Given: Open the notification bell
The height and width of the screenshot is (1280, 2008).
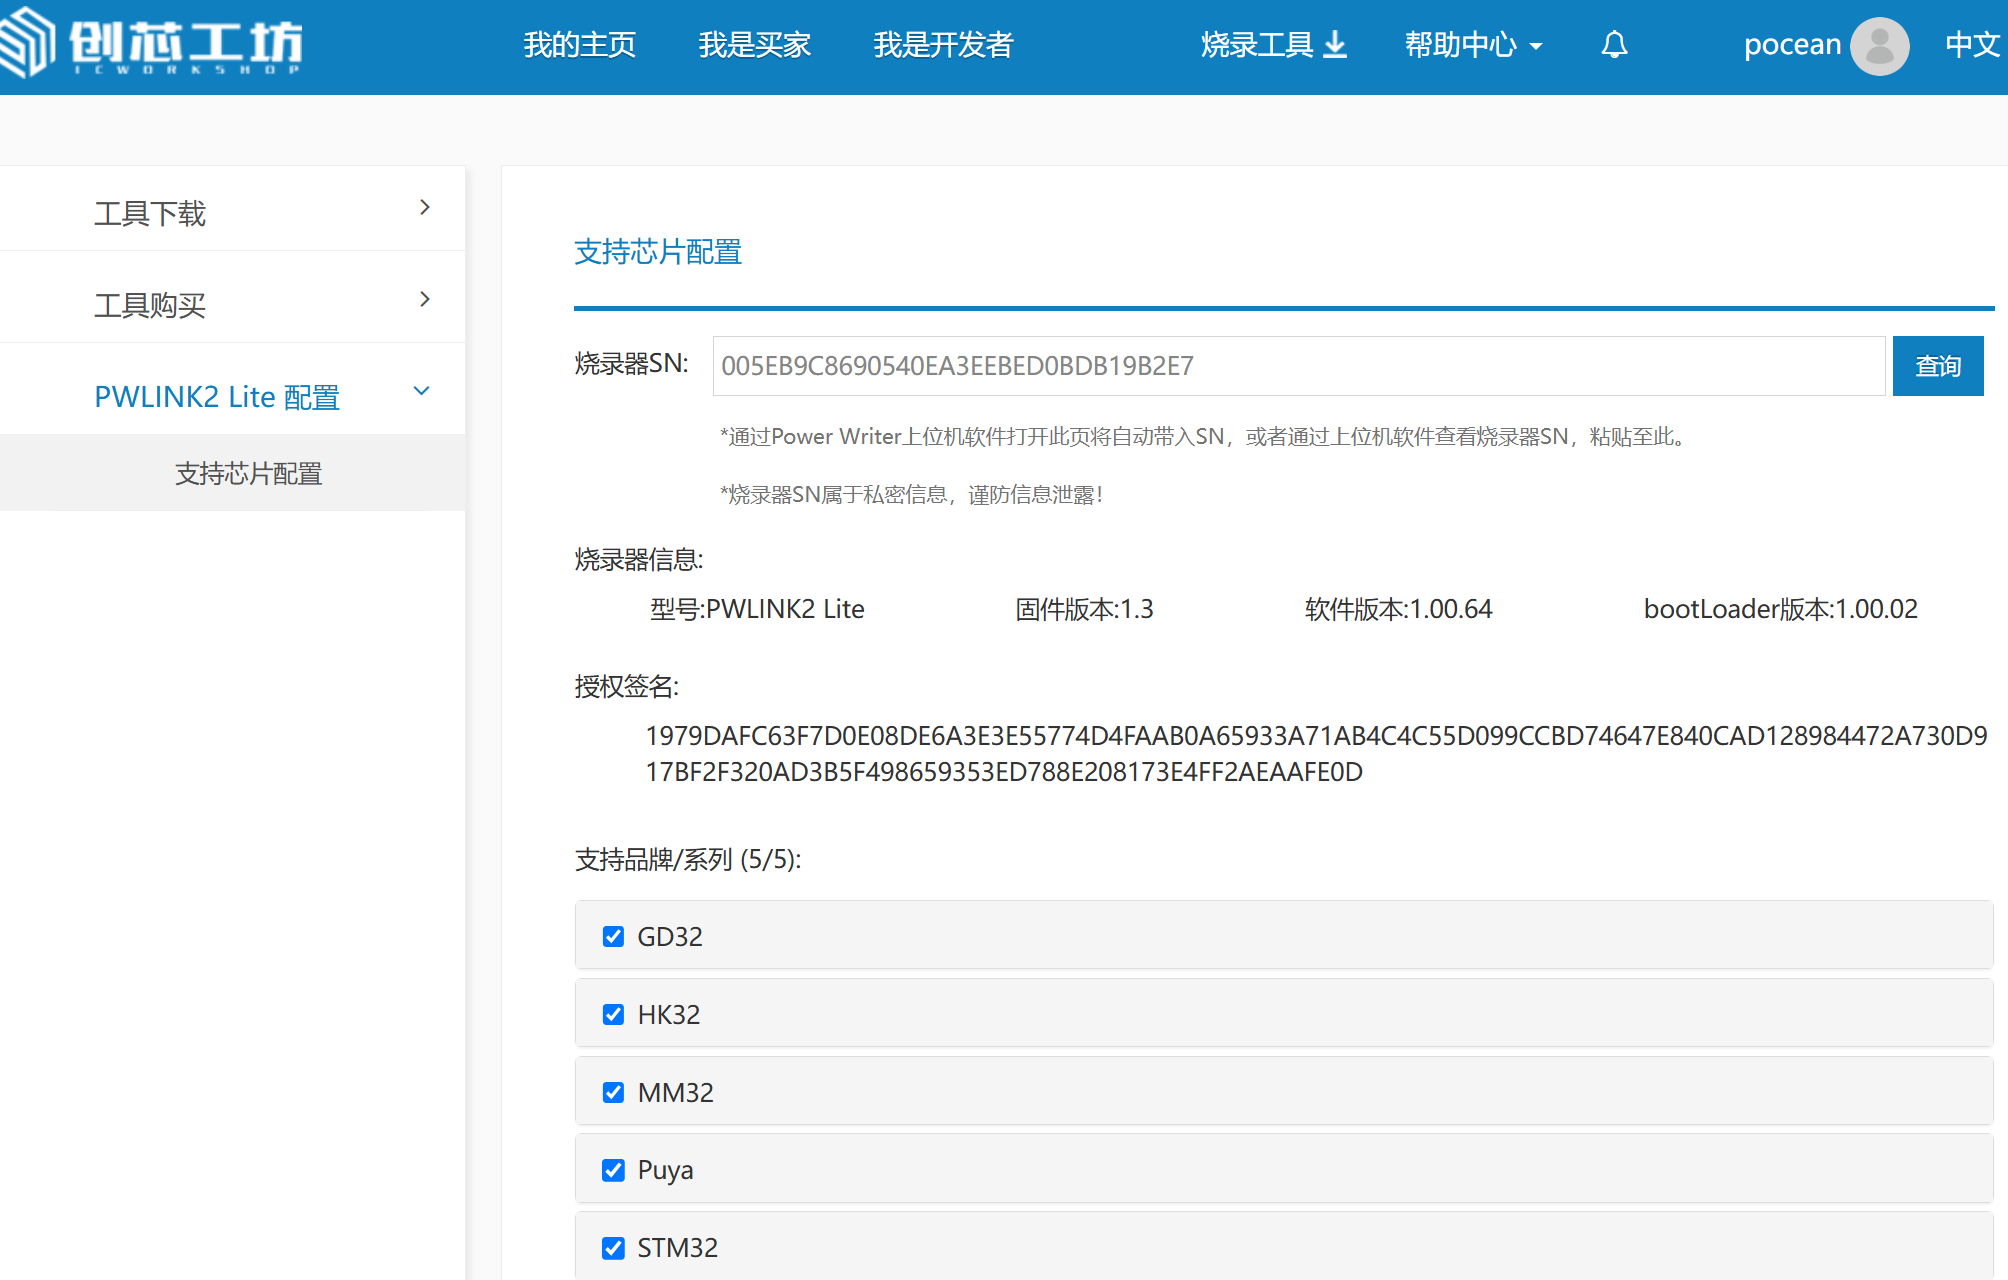Looking at the screenshot, I should tap(1614, 45).
